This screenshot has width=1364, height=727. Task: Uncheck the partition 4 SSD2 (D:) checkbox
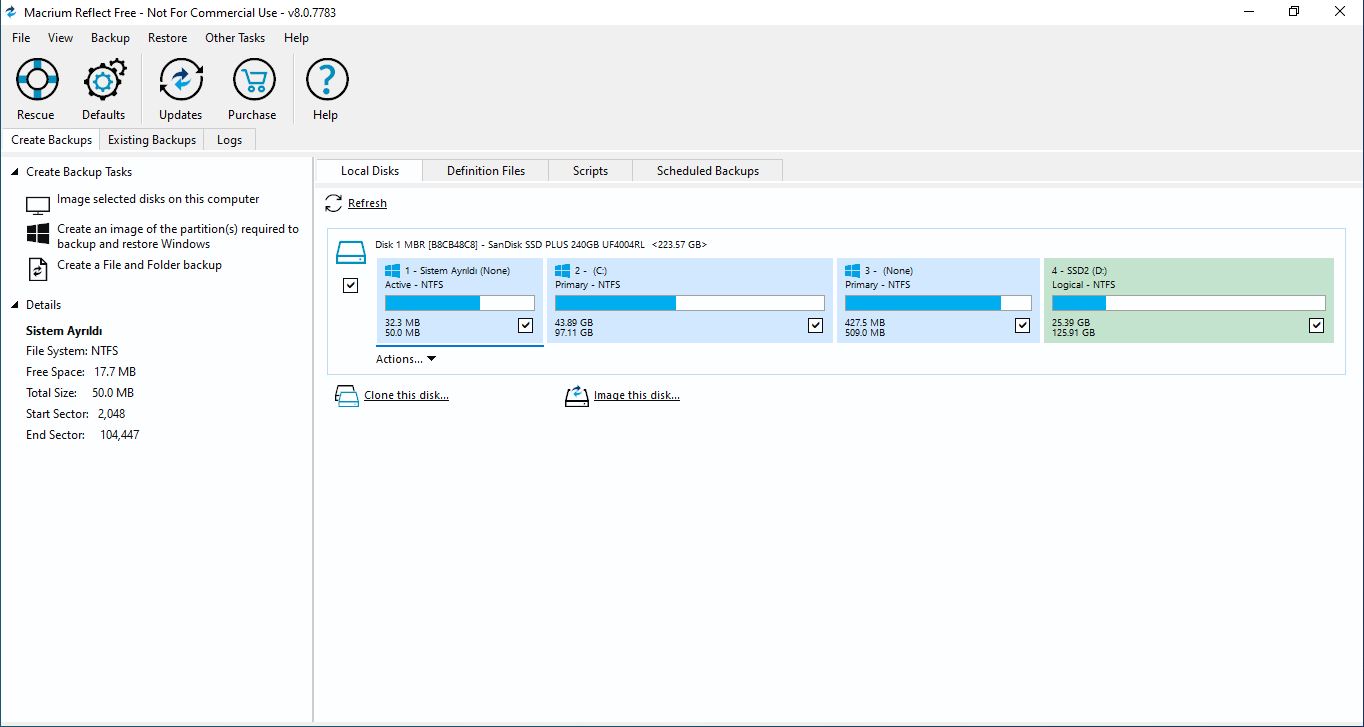click(x=1316, y=325)
